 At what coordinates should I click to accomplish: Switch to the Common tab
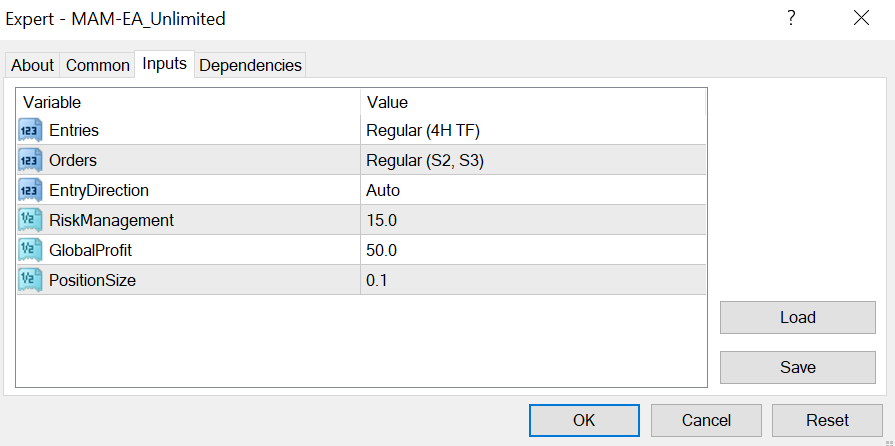click(x=98, y=65)
